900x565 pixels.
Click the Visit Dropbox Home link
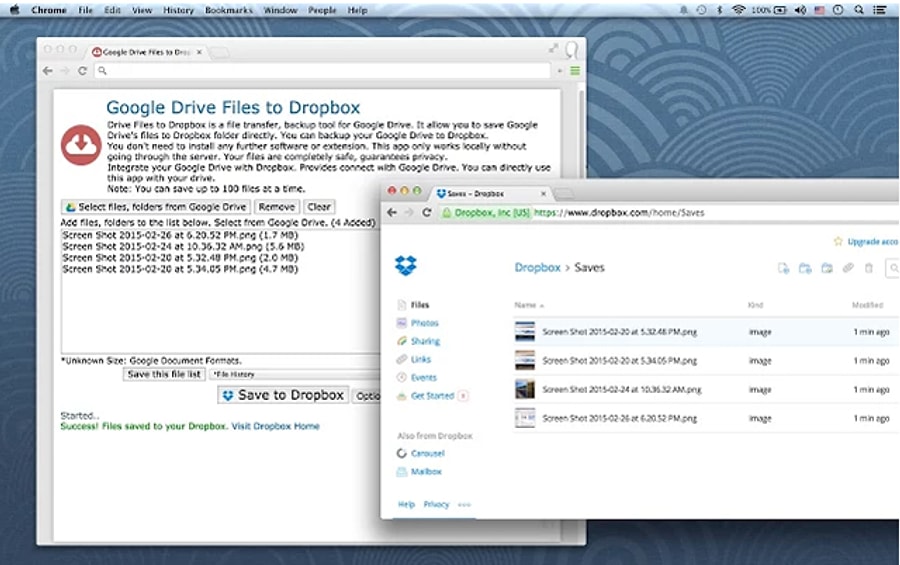coord(276,426)
